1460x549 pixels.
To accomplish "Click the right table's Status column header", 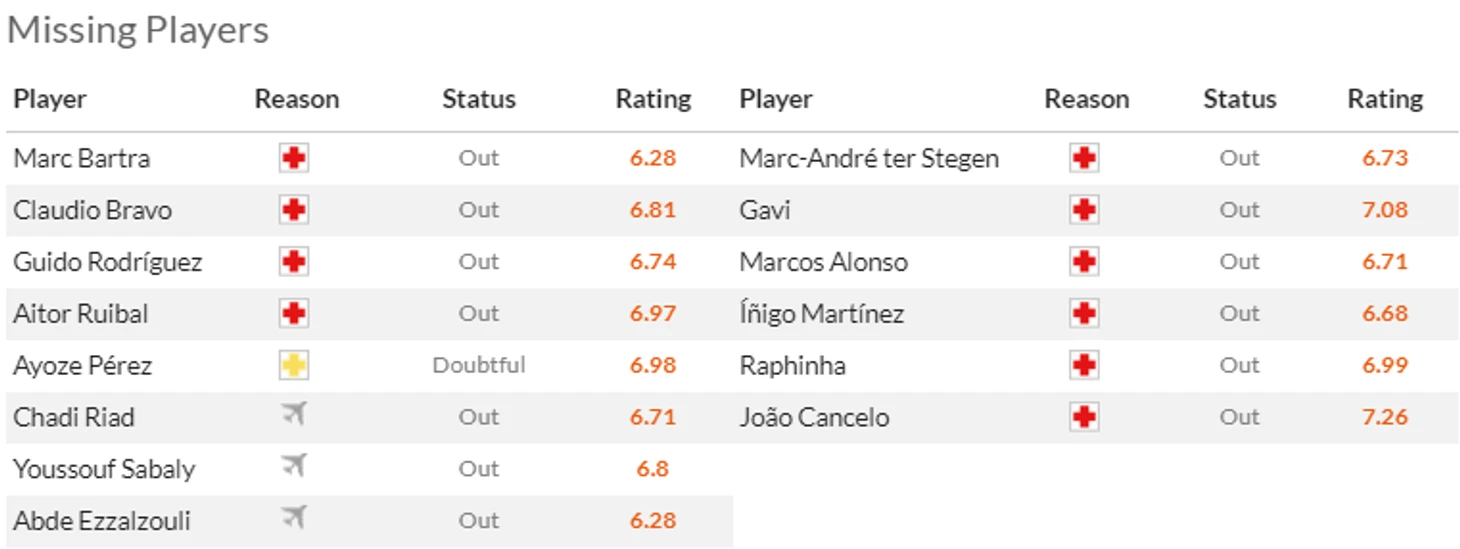I will point(1240,99).
